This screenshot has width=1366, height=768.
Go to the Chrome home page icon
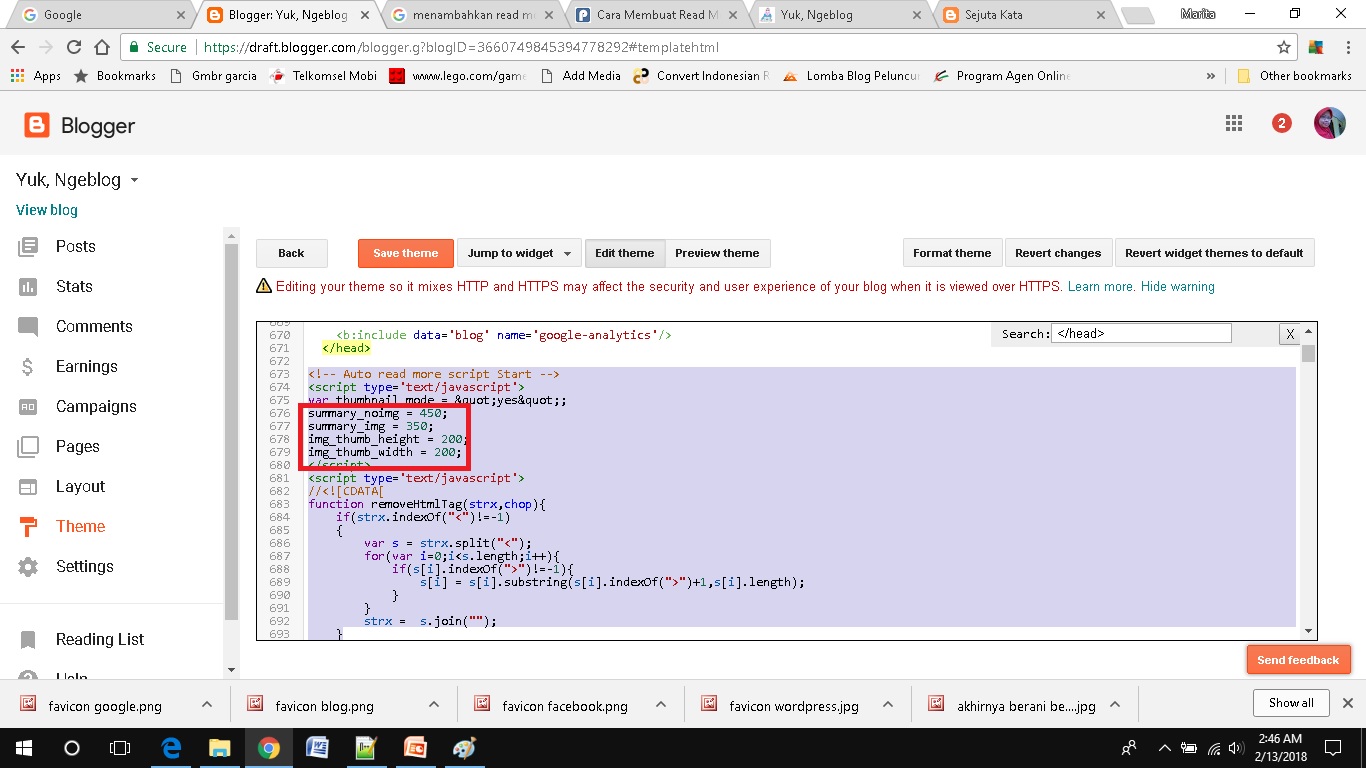point(101,47)
